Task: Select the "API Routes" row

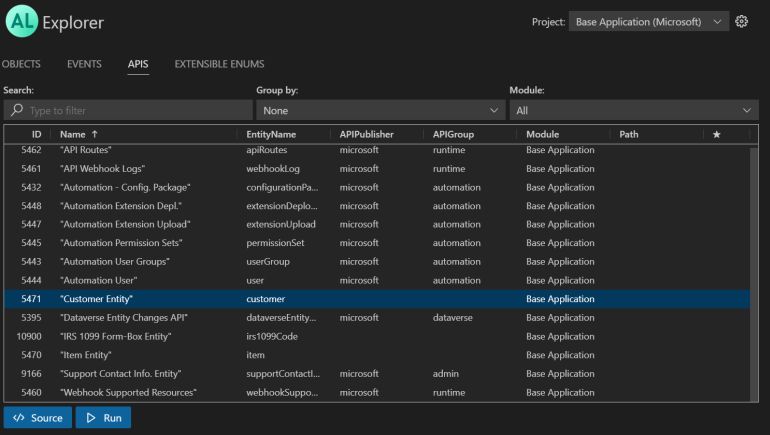Action: [x=377, y=150]
